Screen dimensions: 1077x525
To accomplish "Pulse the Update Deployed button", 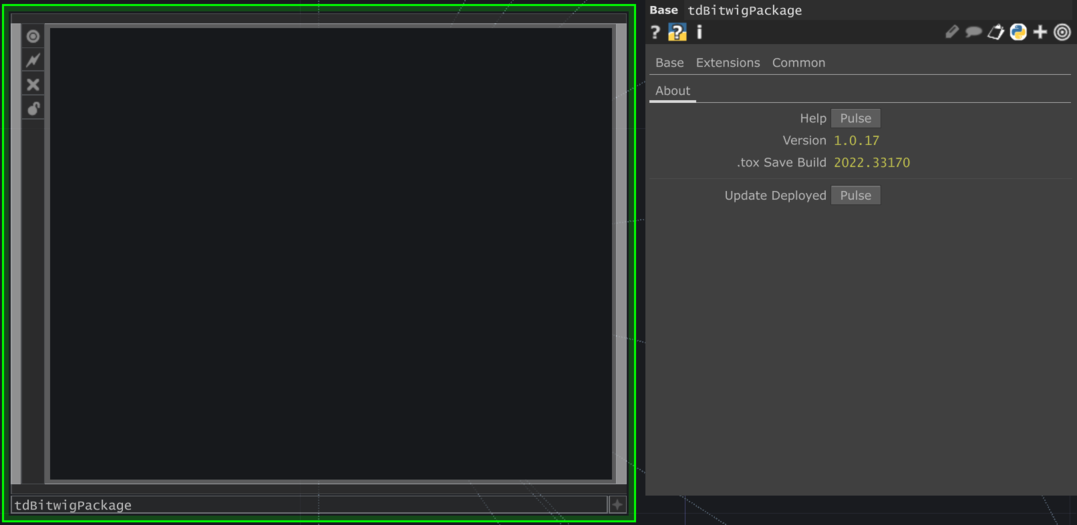I will coord(855,195).
